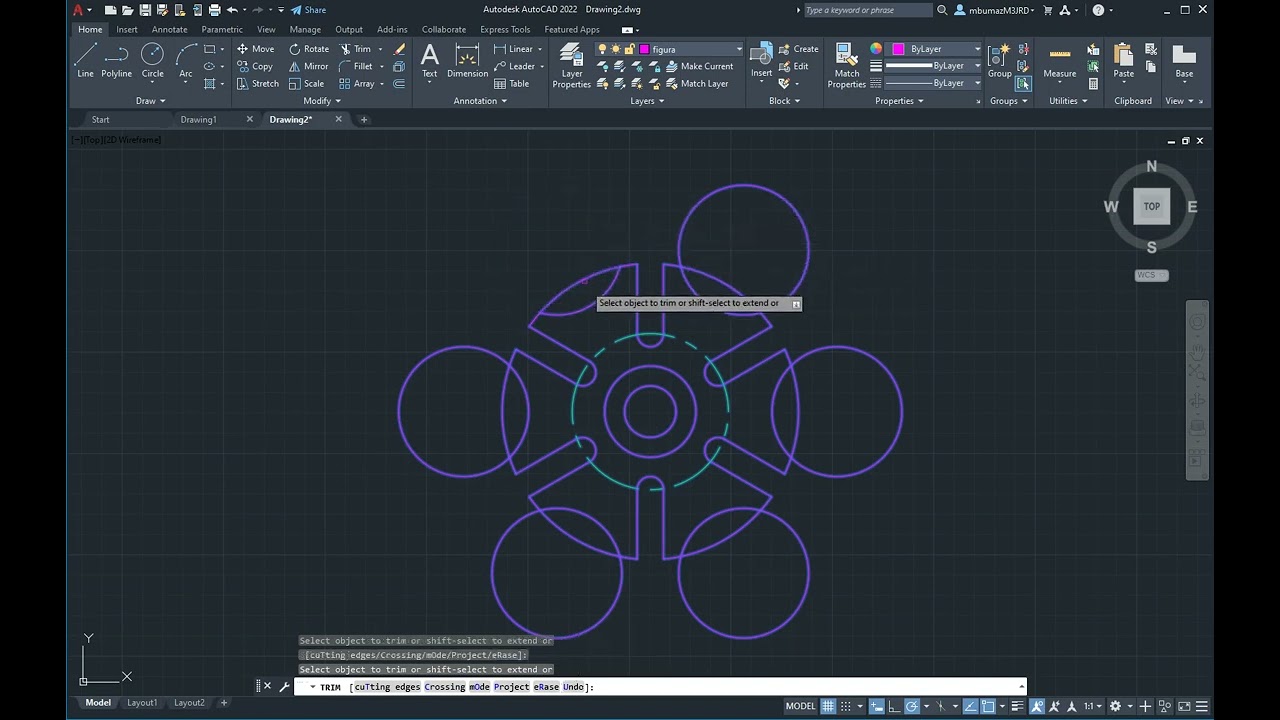Switch to the Drawing1 file tab
Image resolution: width=1280 pixels, height=720 pixels.
click(198, 120)
